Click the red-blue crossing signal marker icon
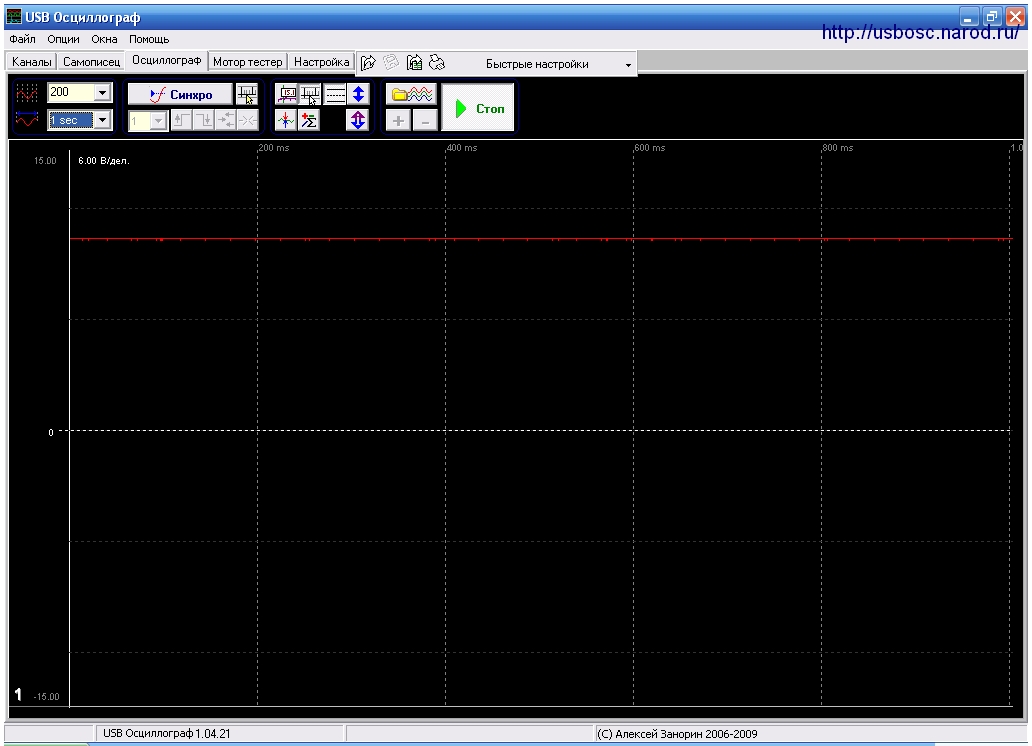The image size is (1032, 746). coord(285,120)
